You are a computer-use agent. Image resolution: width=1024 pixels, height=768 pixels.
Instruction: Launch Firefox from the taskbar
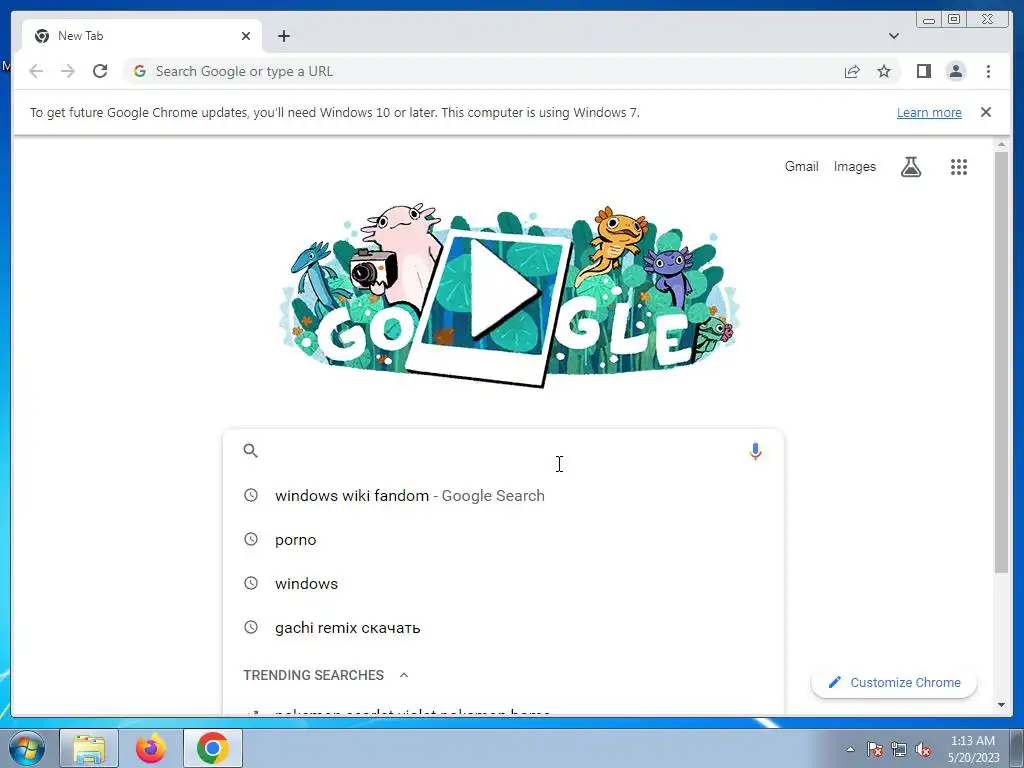coord(151,748)
